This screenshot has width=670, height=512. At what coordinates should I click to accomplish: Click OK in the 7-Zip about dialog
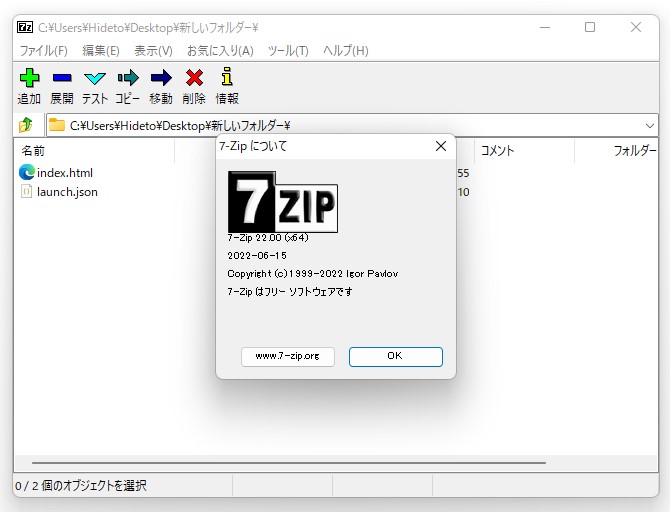(x=396, y=356)
